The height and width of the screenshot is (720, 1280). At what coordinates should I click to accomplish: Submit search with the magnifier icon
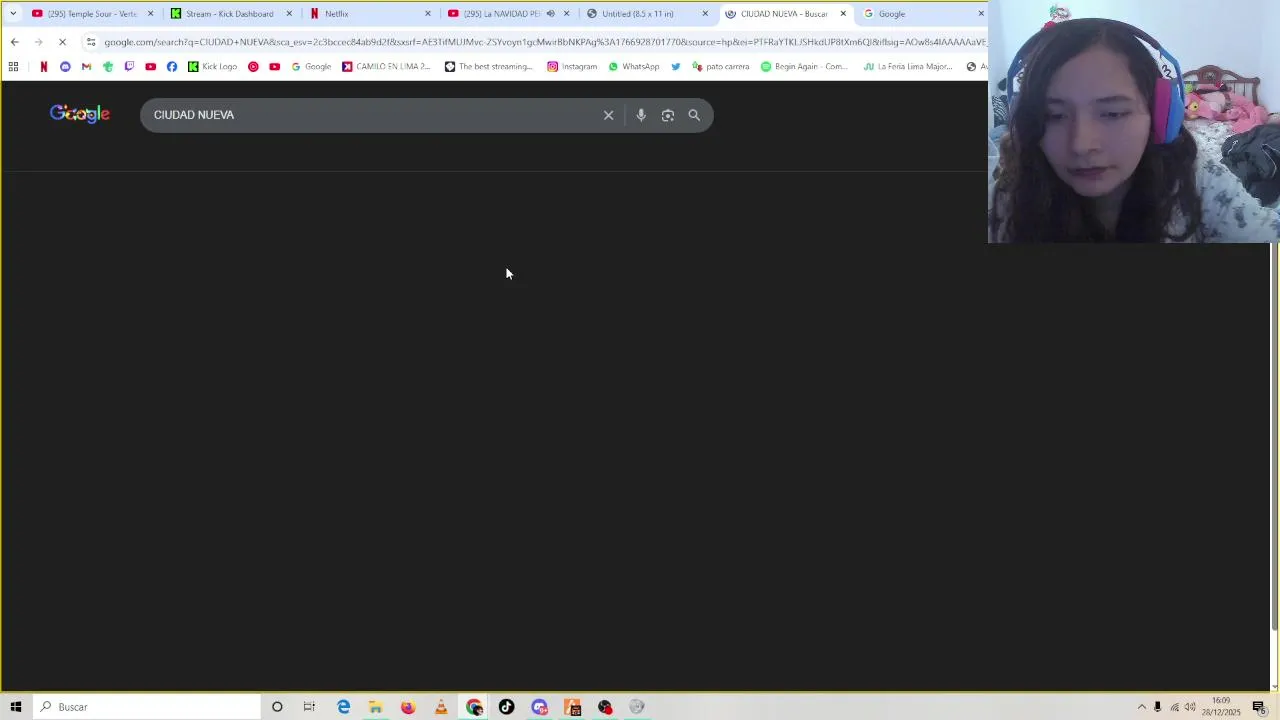694,115
